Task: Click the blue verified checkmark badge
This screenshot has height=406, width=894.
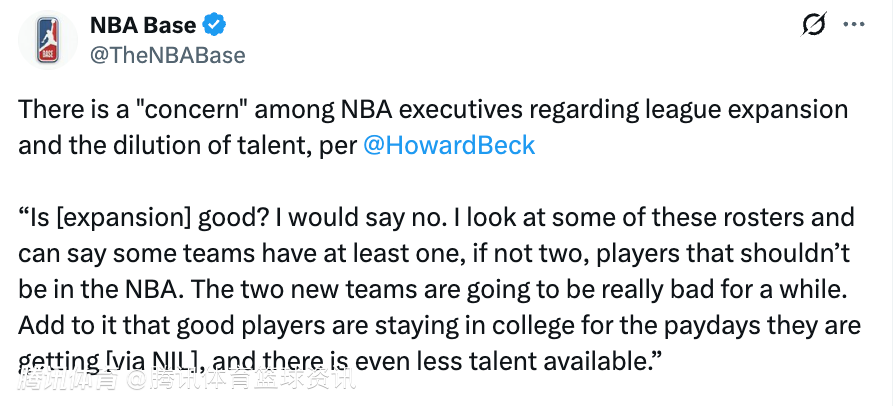Action: click(x=215, y=25)
